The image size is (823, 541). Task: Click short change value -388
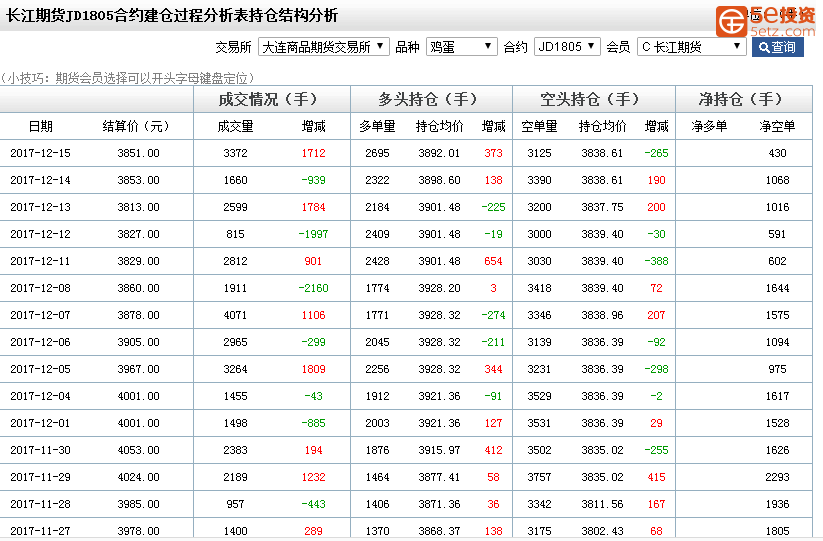656,261
